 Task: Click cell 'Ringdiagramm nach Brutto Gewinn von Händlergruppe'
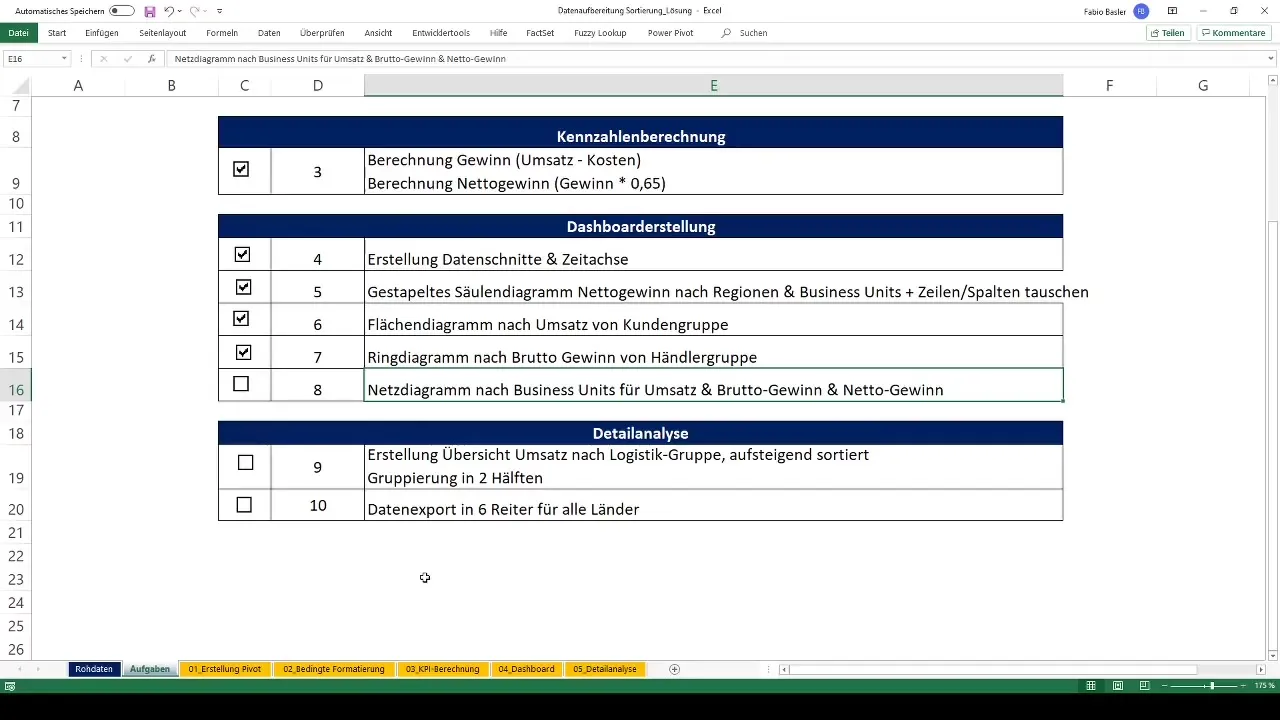[x=714, y=353]
